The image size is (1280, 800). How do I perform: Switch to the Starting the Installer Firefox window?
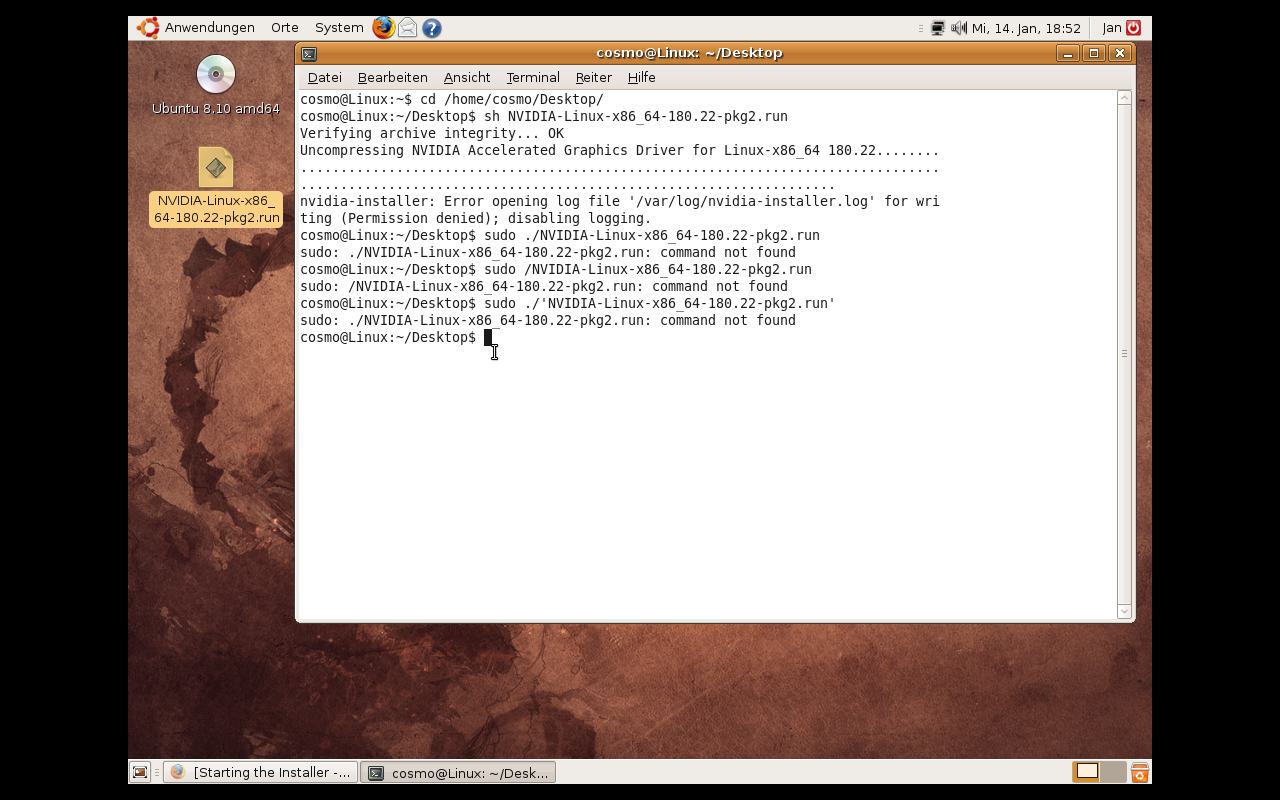pyautogui.click(x=260, y=772)
